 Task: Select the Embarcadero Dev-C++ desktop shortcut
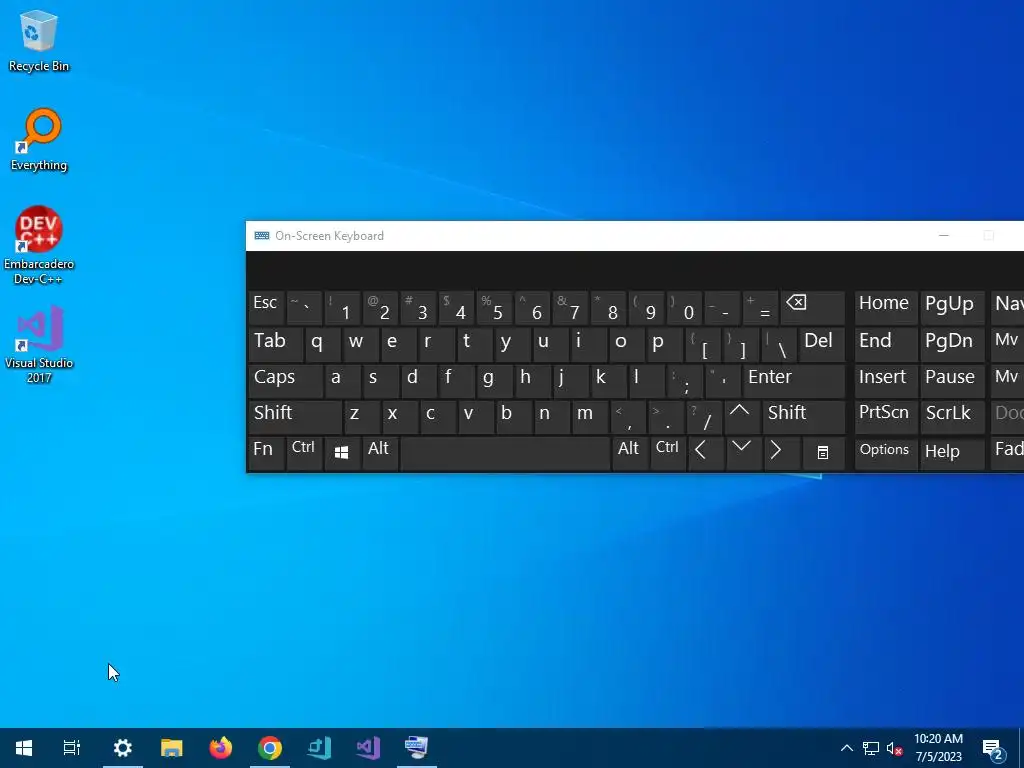click(39, 246)
